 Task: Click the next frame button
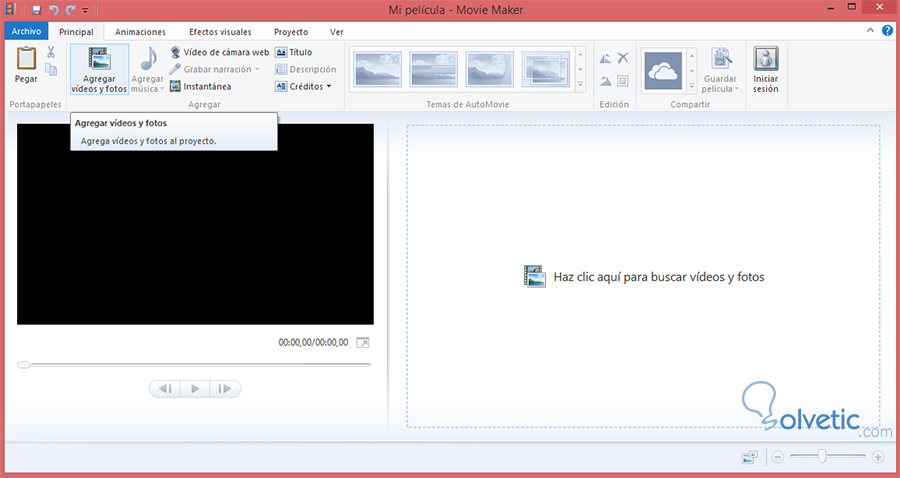[225, 389]
